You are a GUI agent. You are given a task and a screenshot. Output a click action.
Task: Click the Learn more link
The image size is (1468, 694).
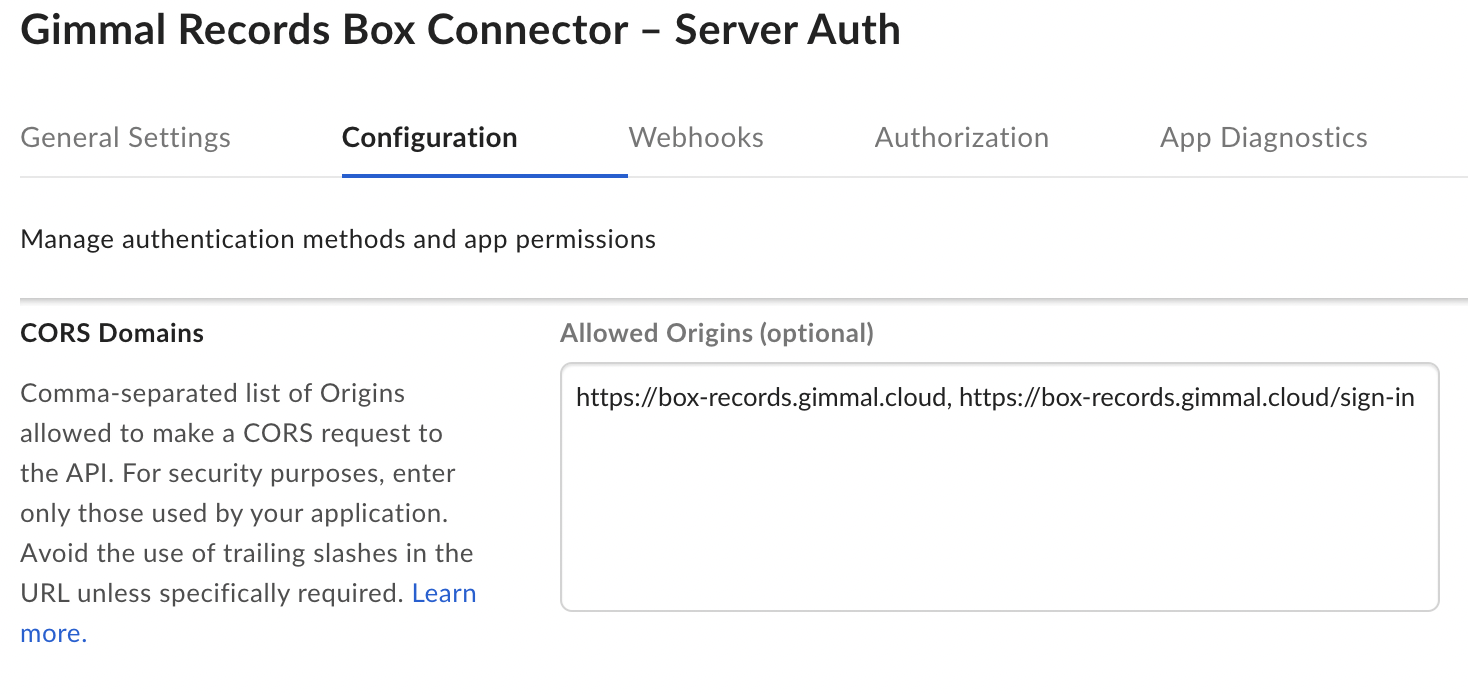point(445,593)
